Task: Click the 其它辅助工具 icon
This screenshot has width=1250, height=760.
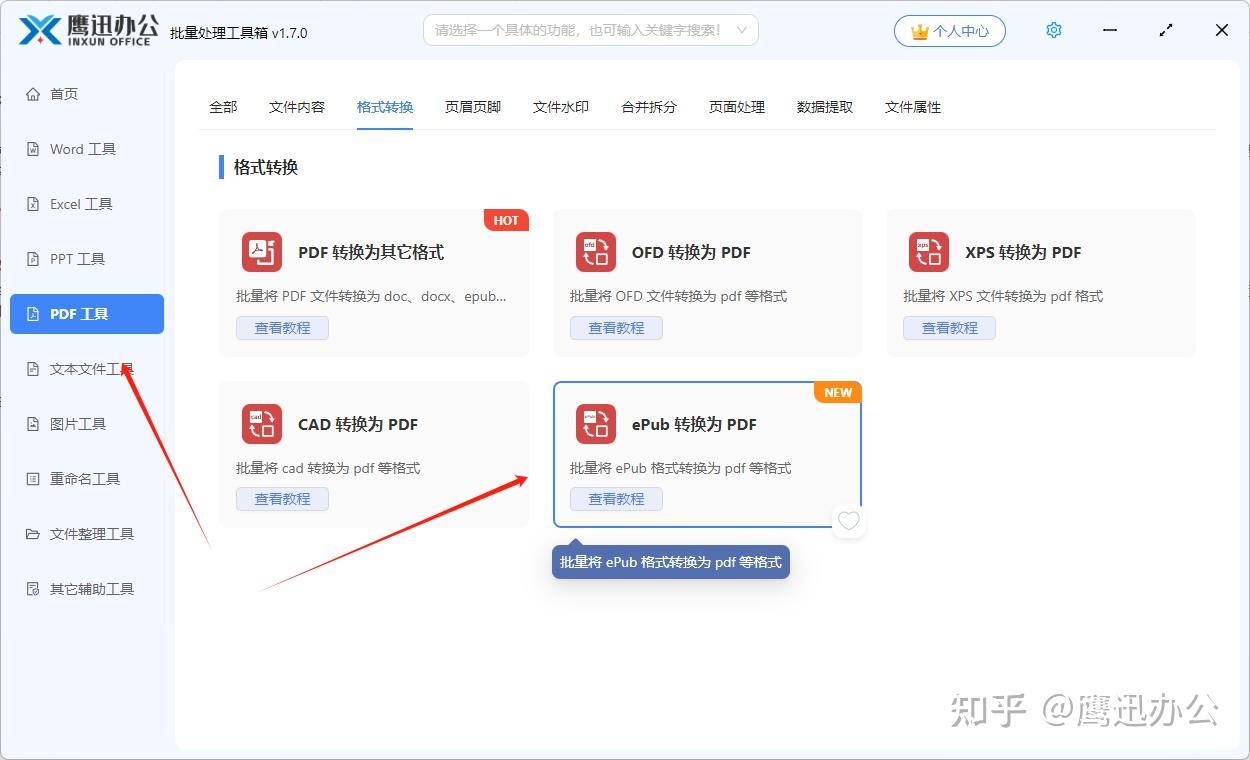Action: point(33,589)
